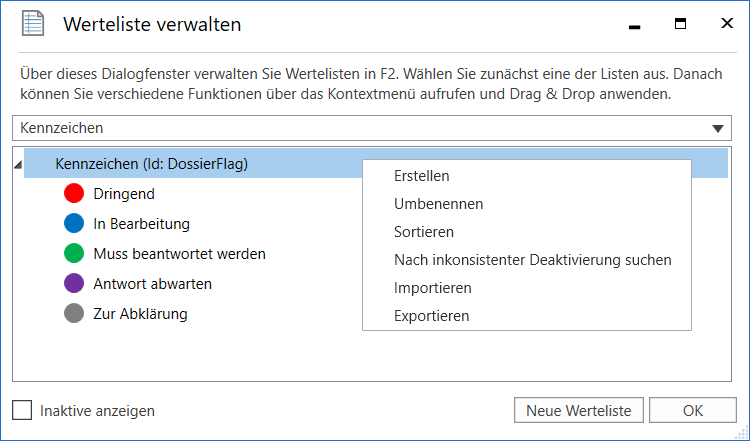Click the blue In Bearbeitung flag icon
Screen dimensions: 750x441
point(73,224)
